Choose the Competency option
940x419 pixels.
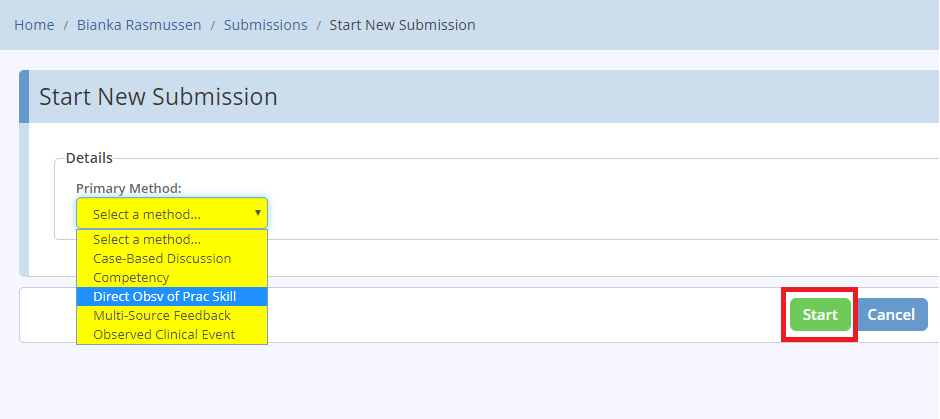click(x=172, y=278)
